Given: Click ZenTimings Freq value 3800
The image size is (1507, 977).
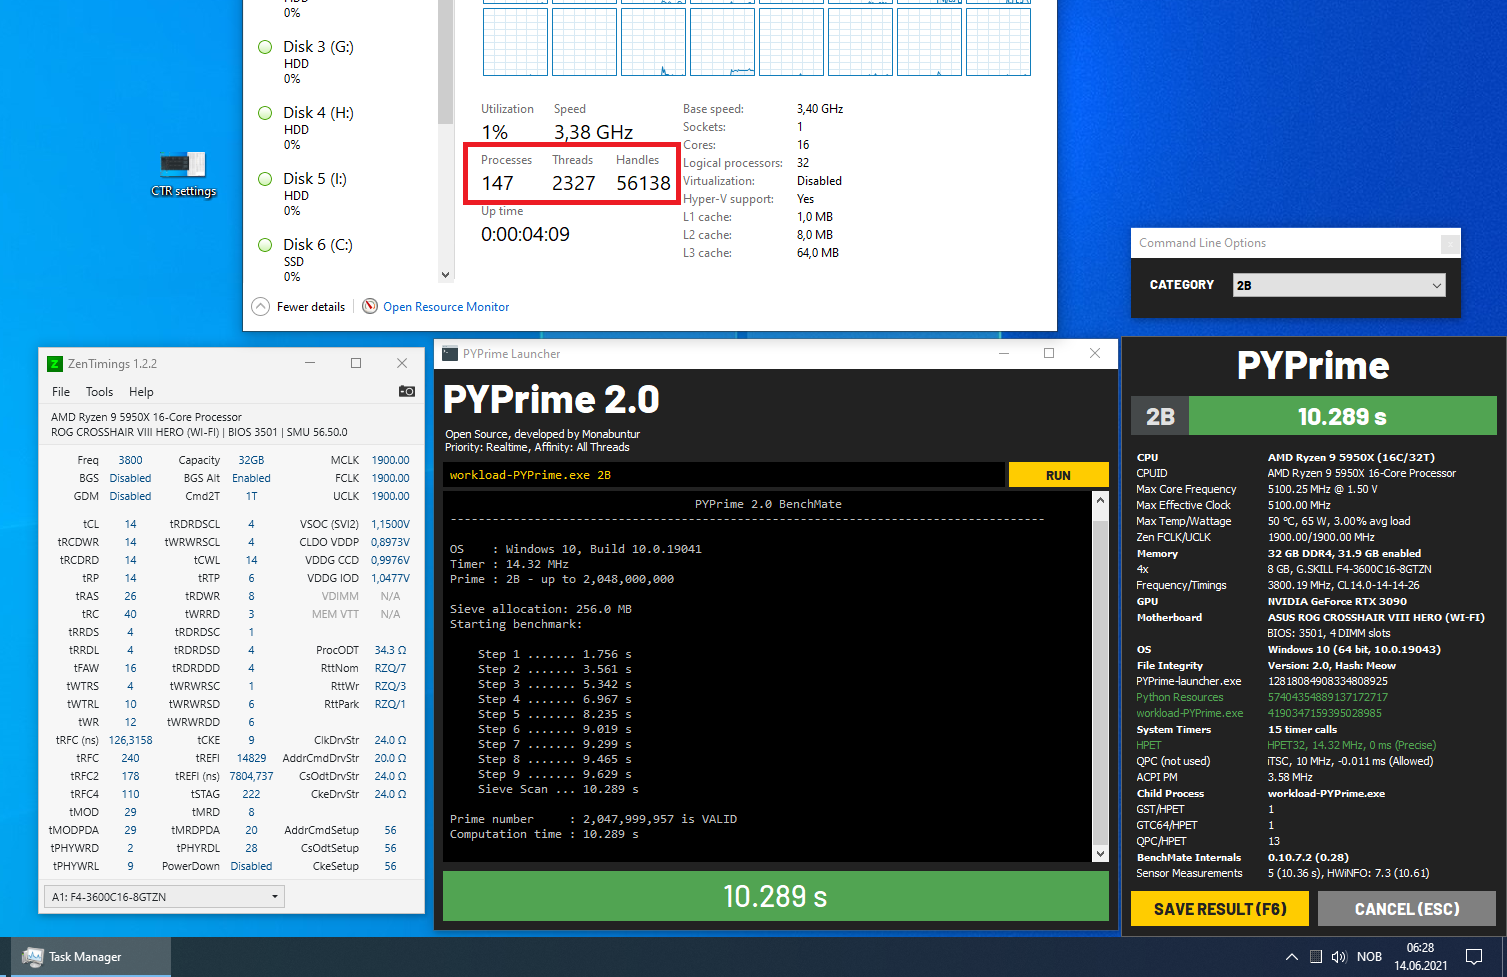Looking at the screenshot, I should pos(130,460).
